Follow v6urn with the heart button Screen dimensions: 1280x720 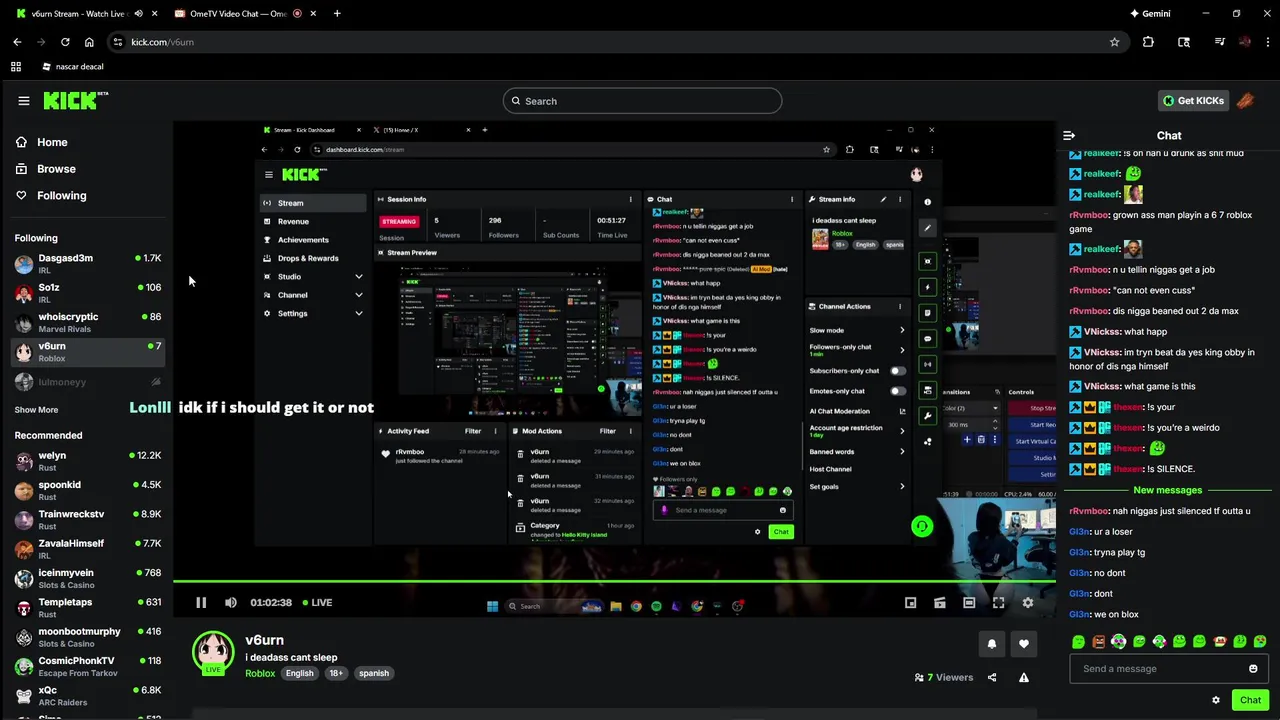[1024, 644]
